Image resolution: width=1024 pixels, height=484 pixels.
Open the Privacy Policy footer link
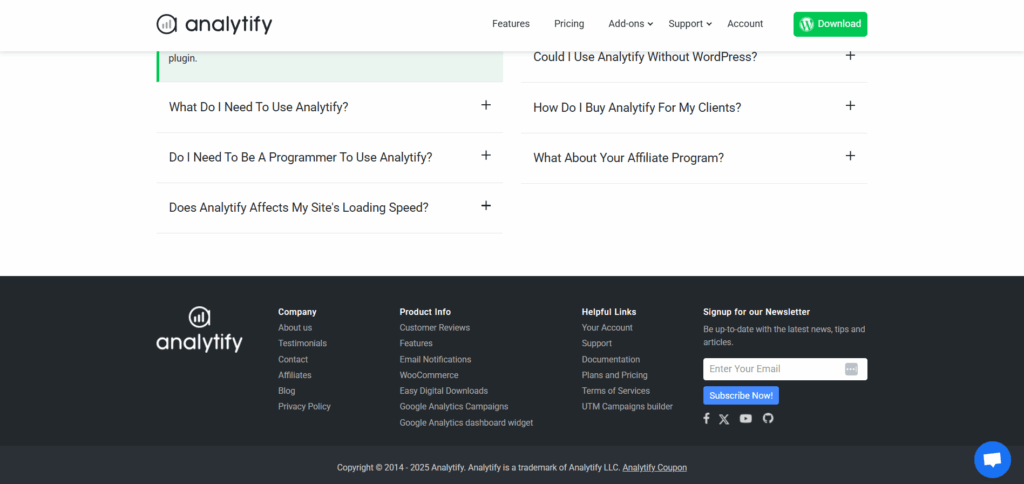pos(304,407)
